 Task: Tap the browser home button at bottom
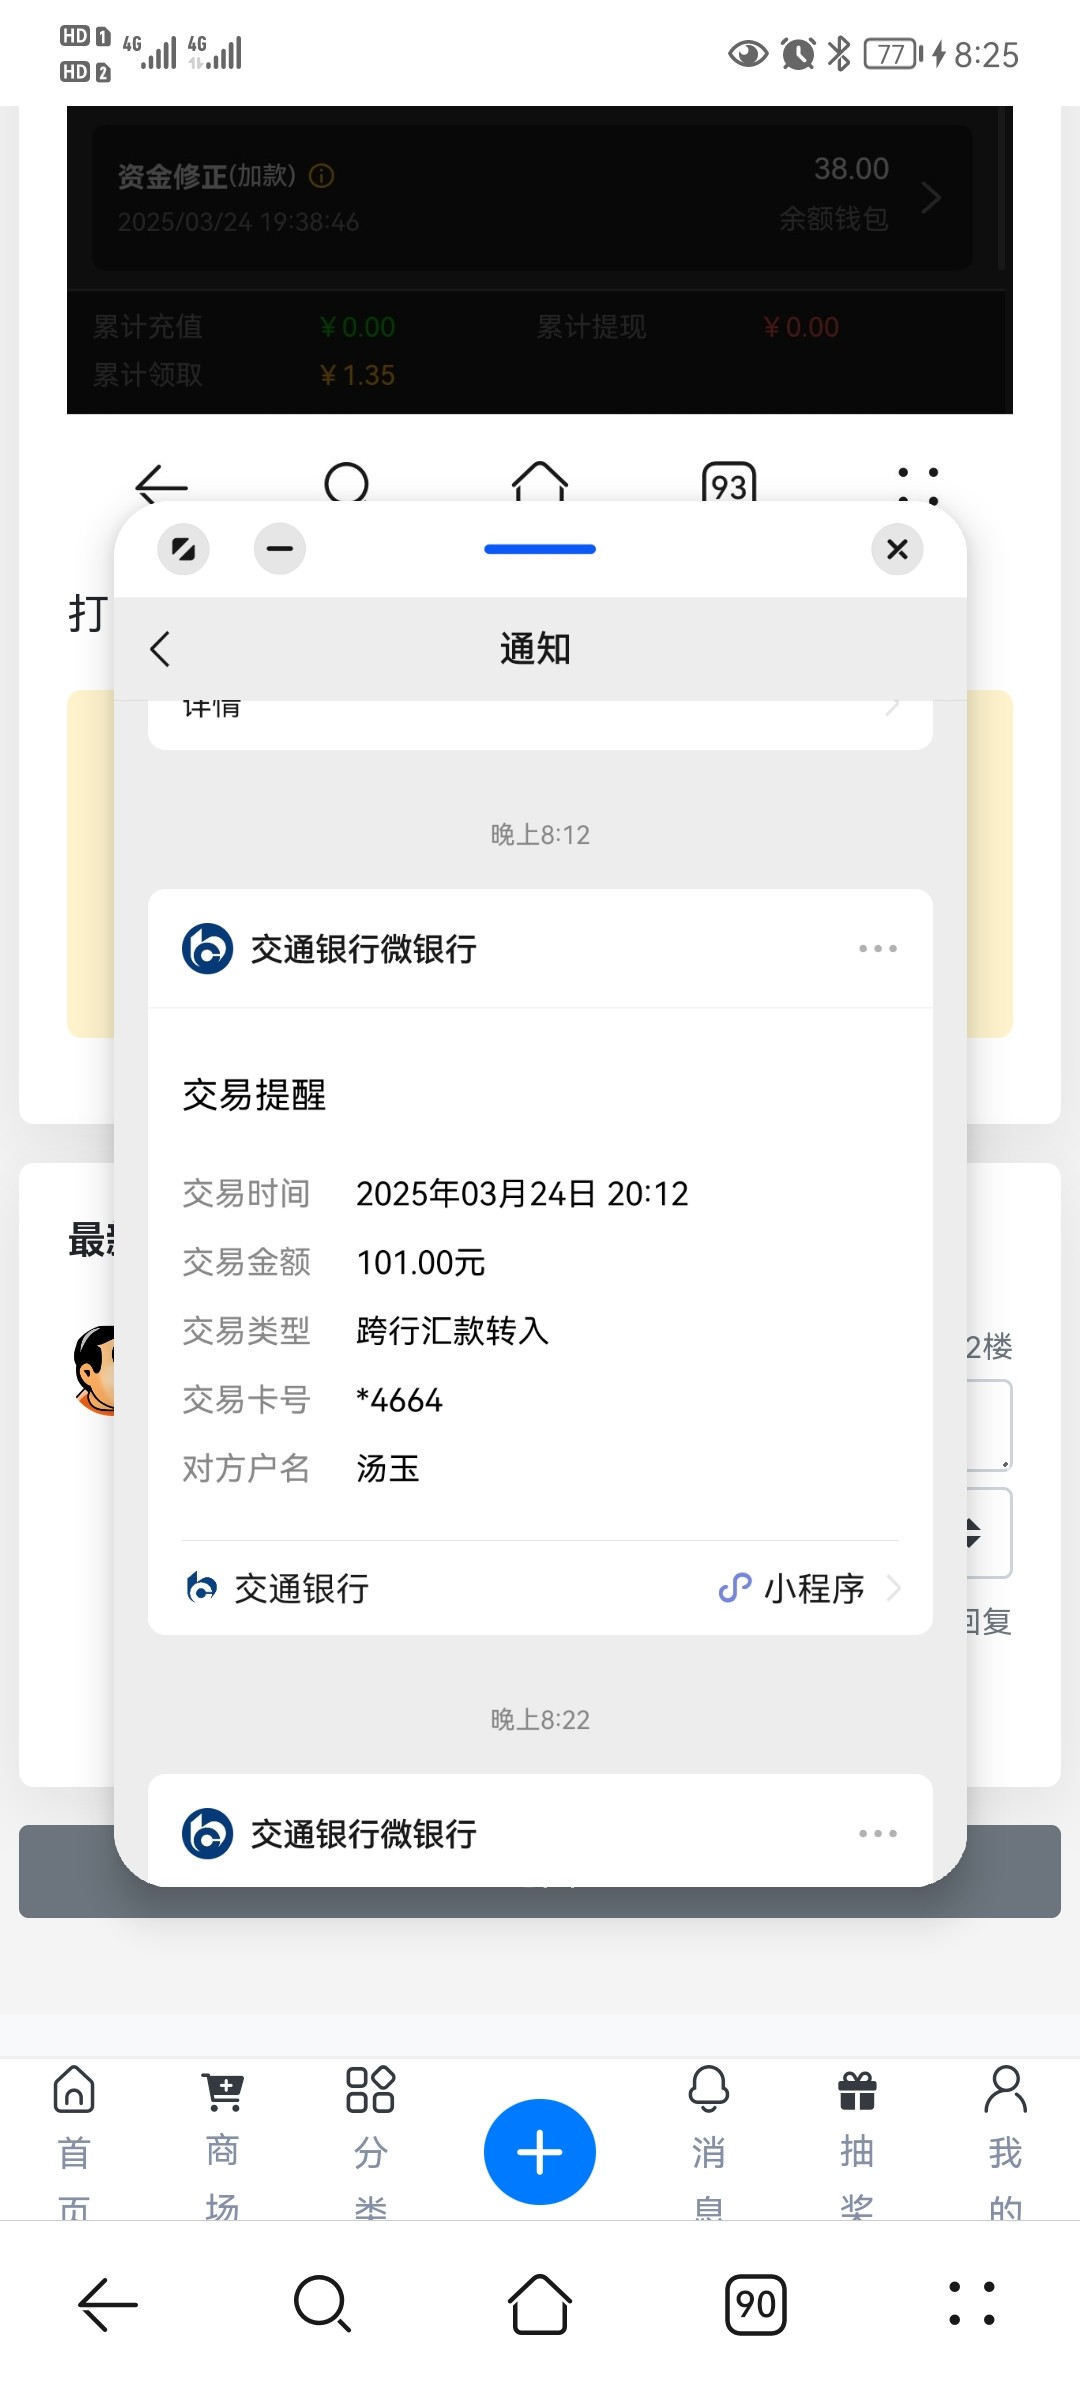pos(540,2304)
